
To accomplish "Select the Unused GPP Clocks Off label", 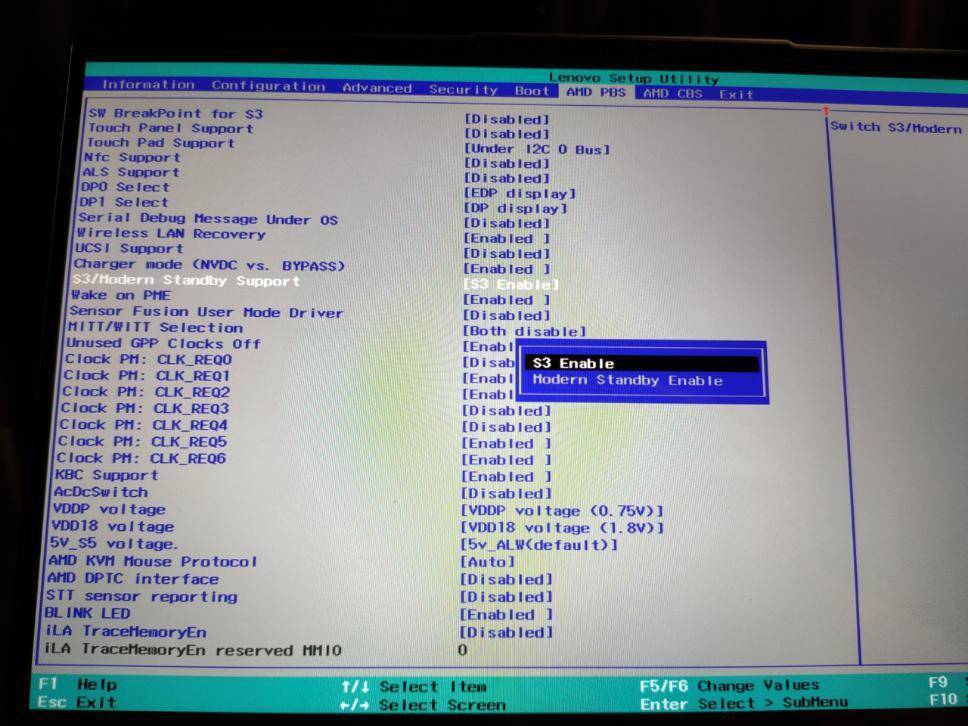I will tap(164, 343).
